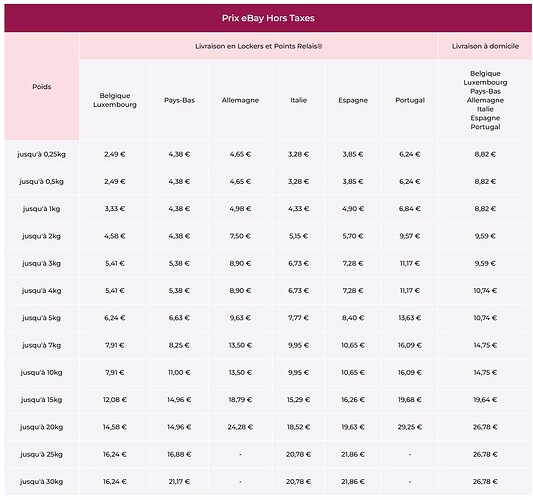Click the 18,52 € Italie price for 20kg
Image resolution: width=533 pixels, height=500 pixels.
click(x=298, y=427)
